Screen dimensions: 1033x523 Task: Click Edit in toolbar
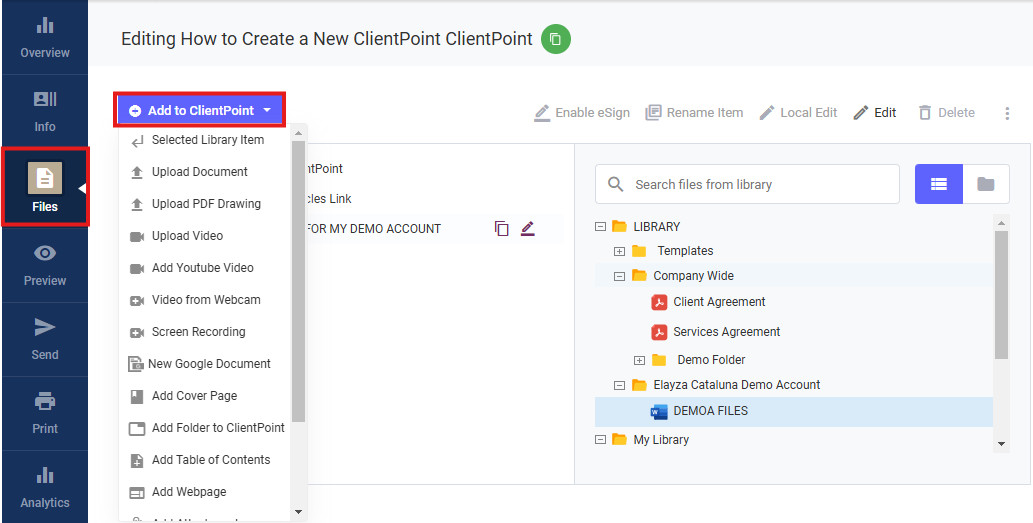point(875,113)
